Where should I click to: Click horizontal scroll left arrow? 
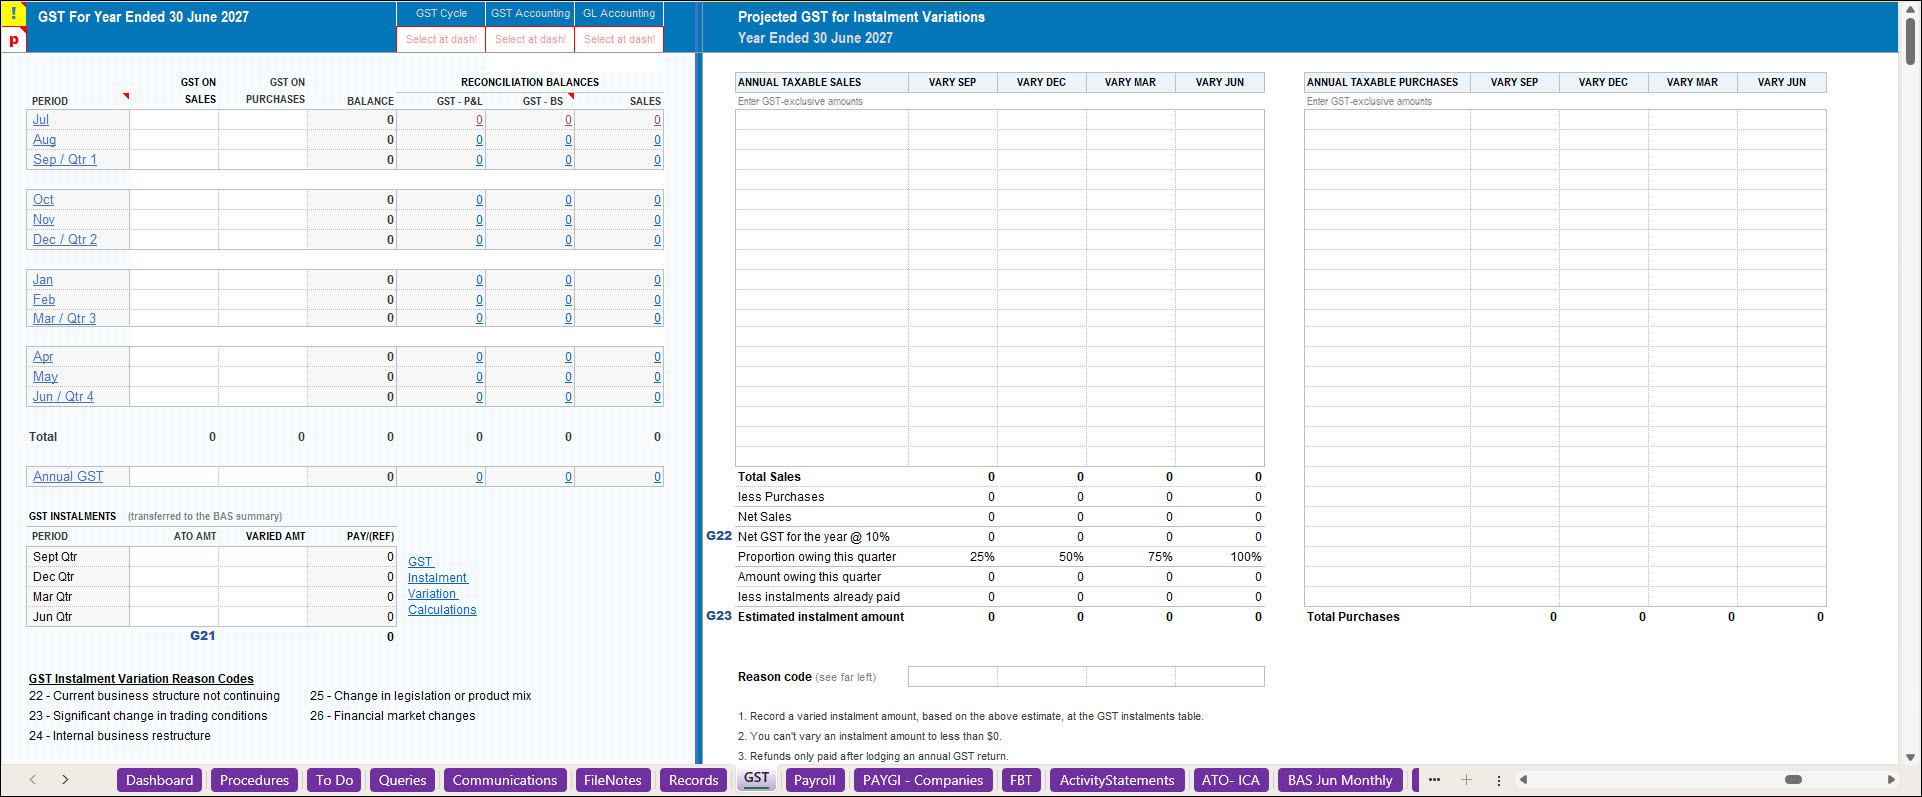click(x=1523, y=780)
